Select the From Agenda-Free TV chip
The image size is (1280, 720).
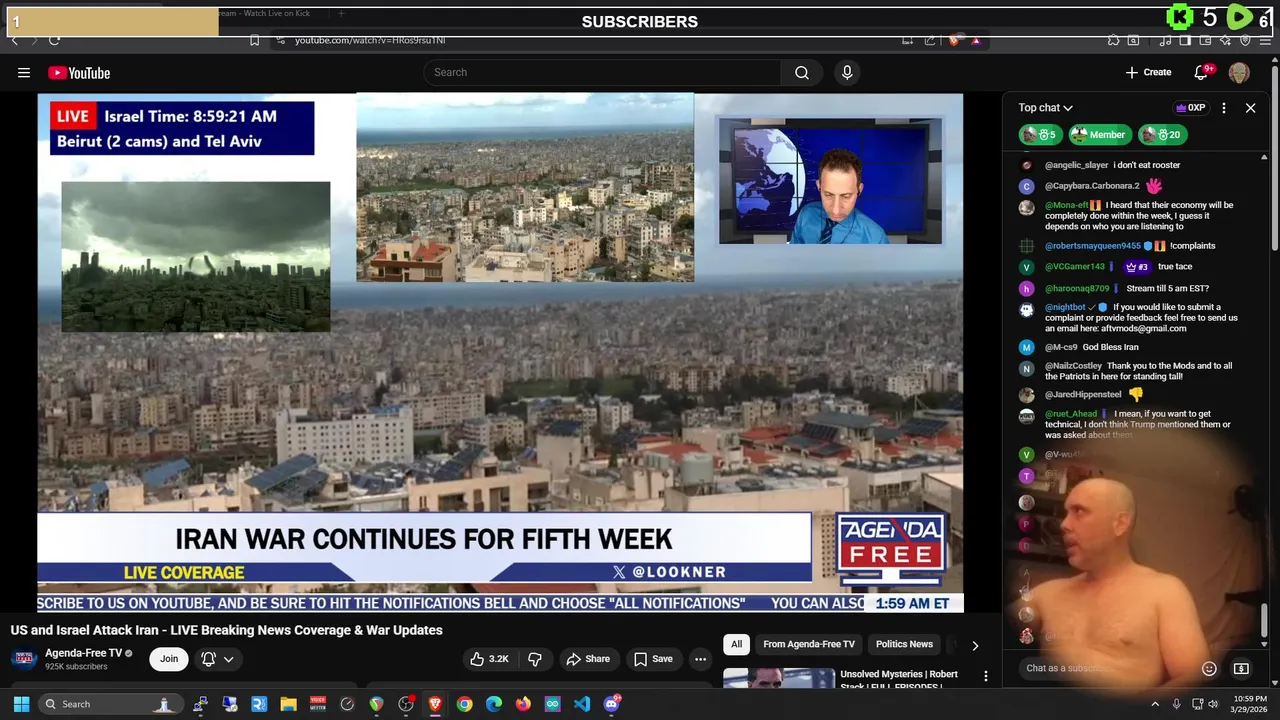[x=809, y=644]
